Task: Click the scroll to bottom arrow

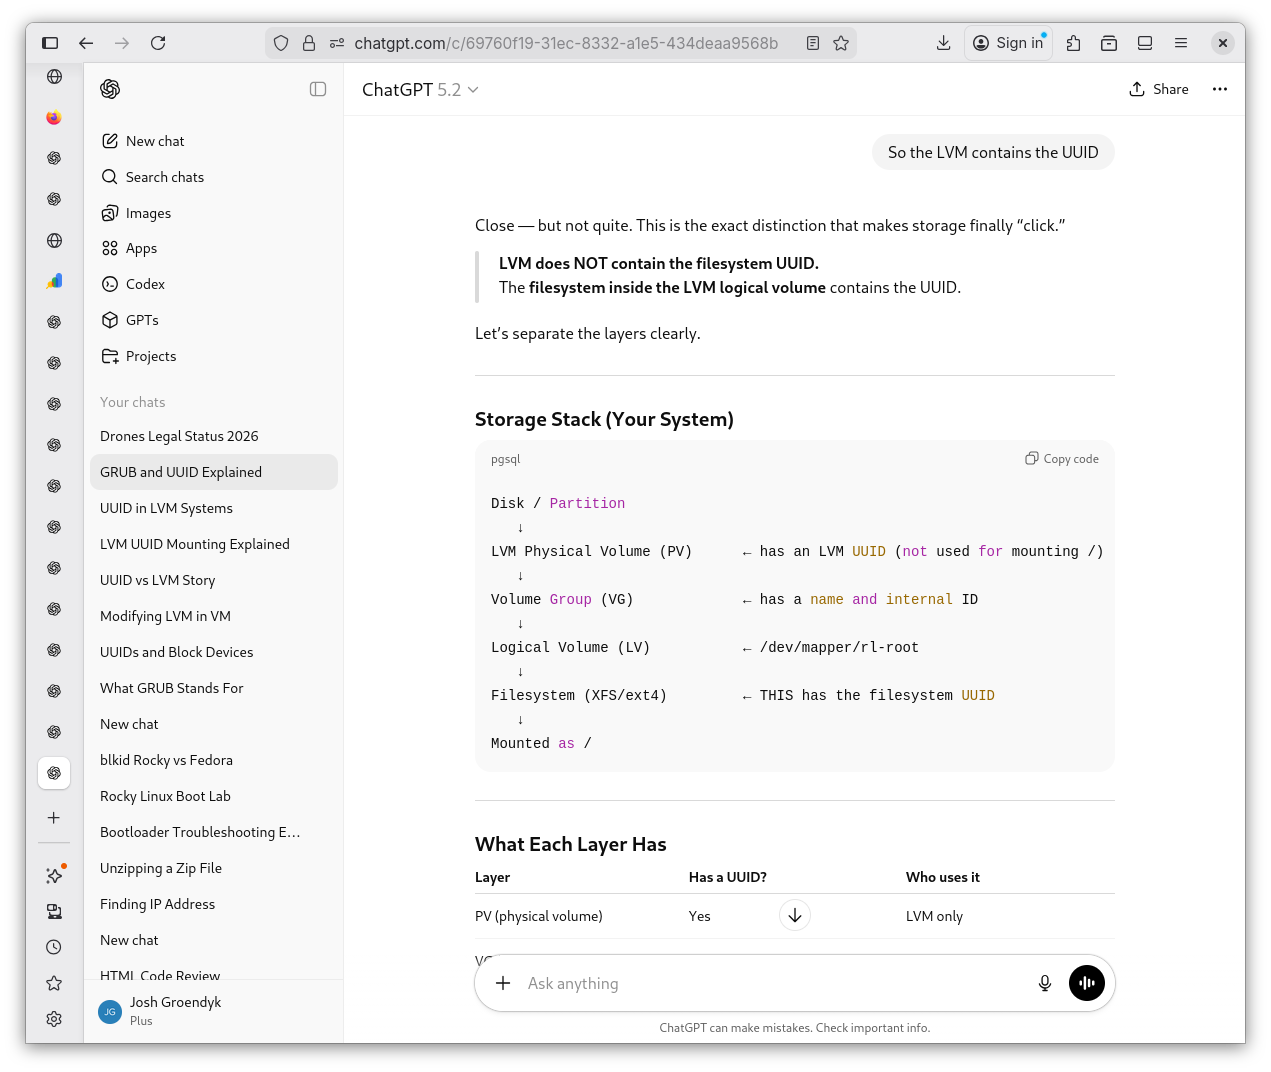Action: 794,915
